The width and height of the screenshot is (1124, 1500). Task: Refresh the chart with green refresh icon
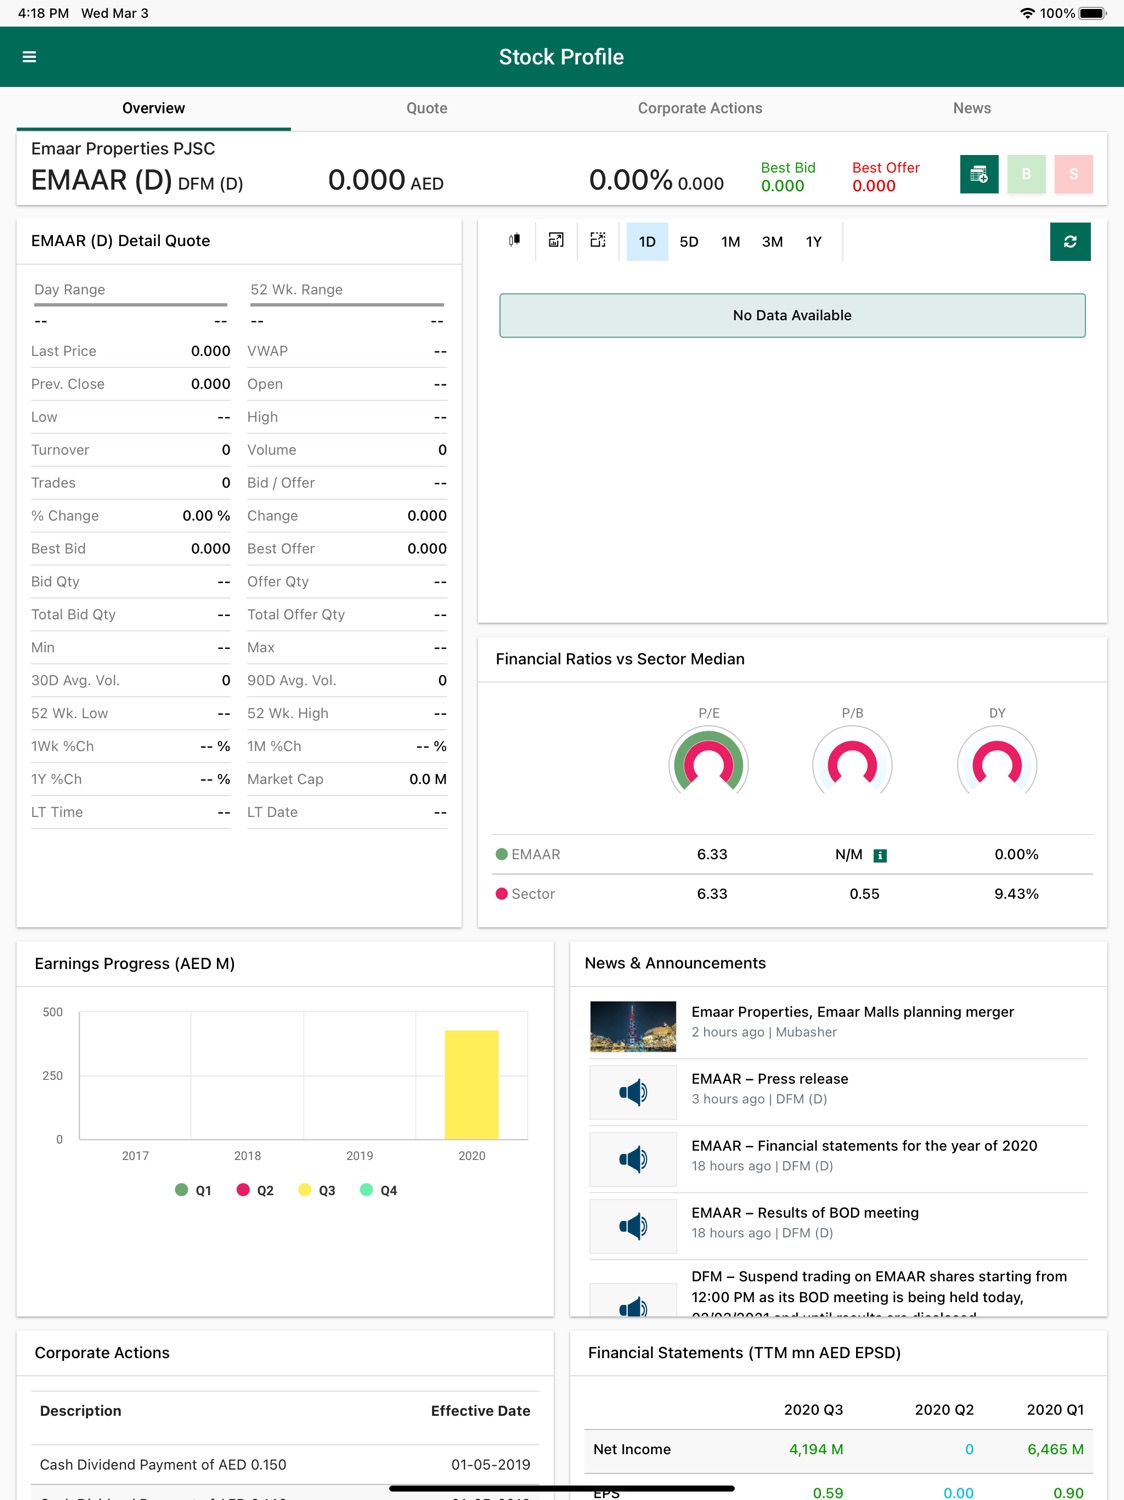click(x=1070, y=242)
